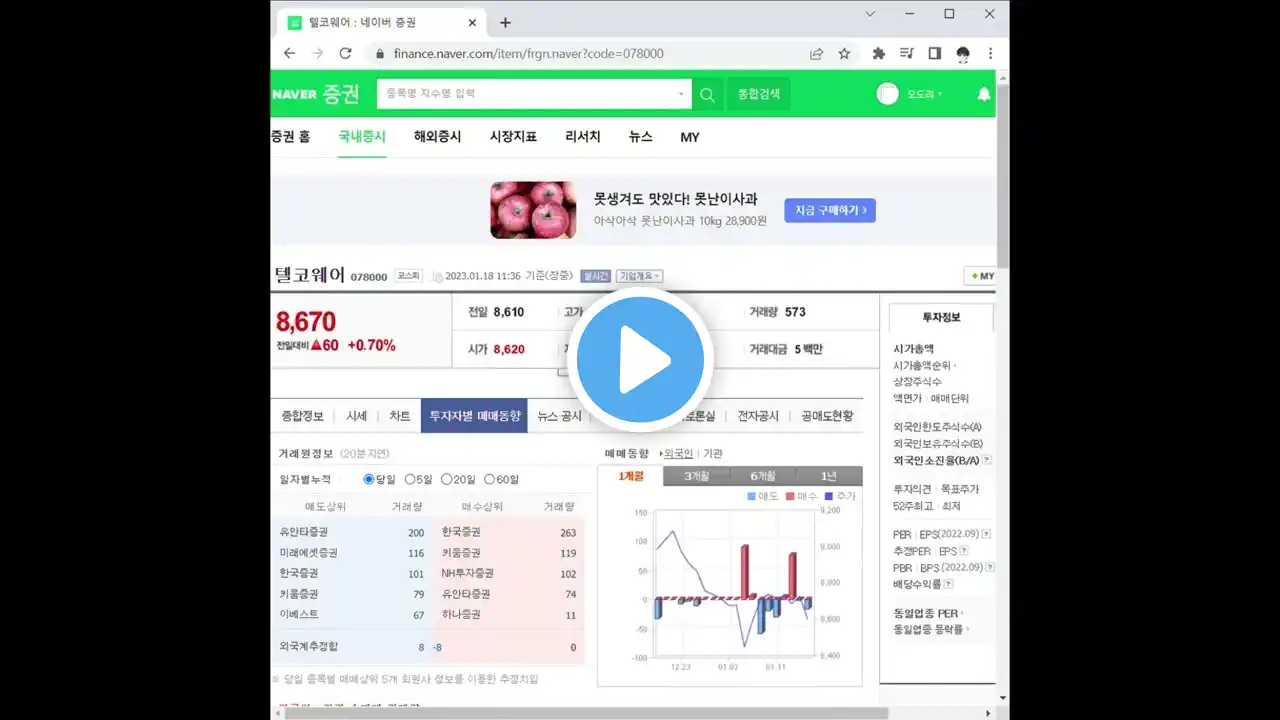Viewport: 1280px width, 720px height.
Task: Switch to the 차트 tab
Action: (400, 416)
